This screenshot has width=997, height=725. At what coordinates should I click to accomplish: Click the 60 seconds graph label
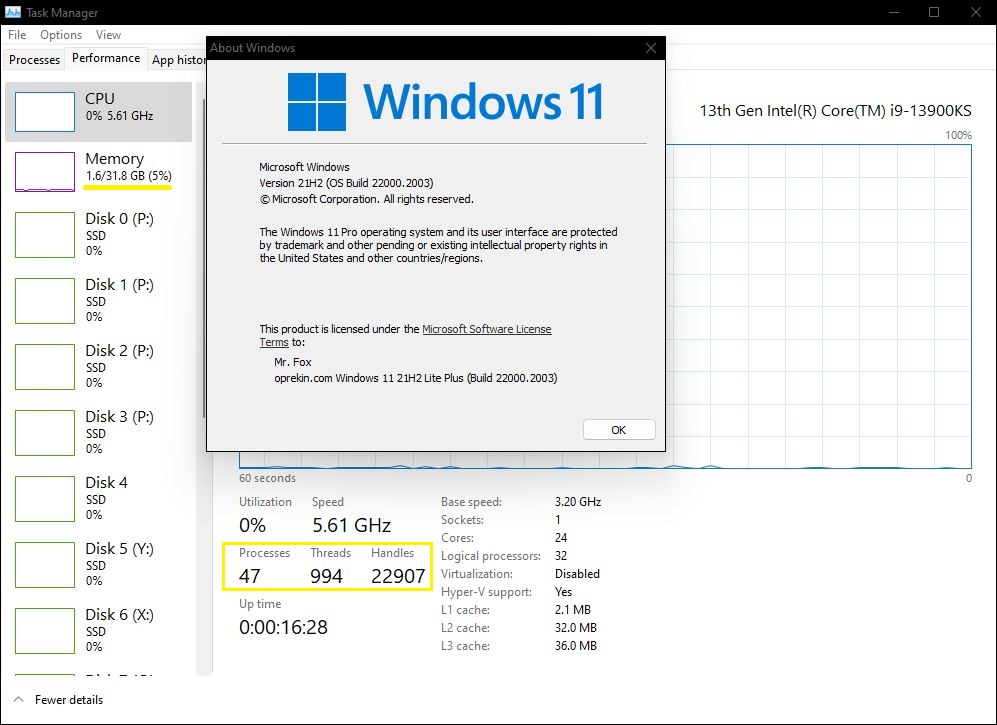267,478
